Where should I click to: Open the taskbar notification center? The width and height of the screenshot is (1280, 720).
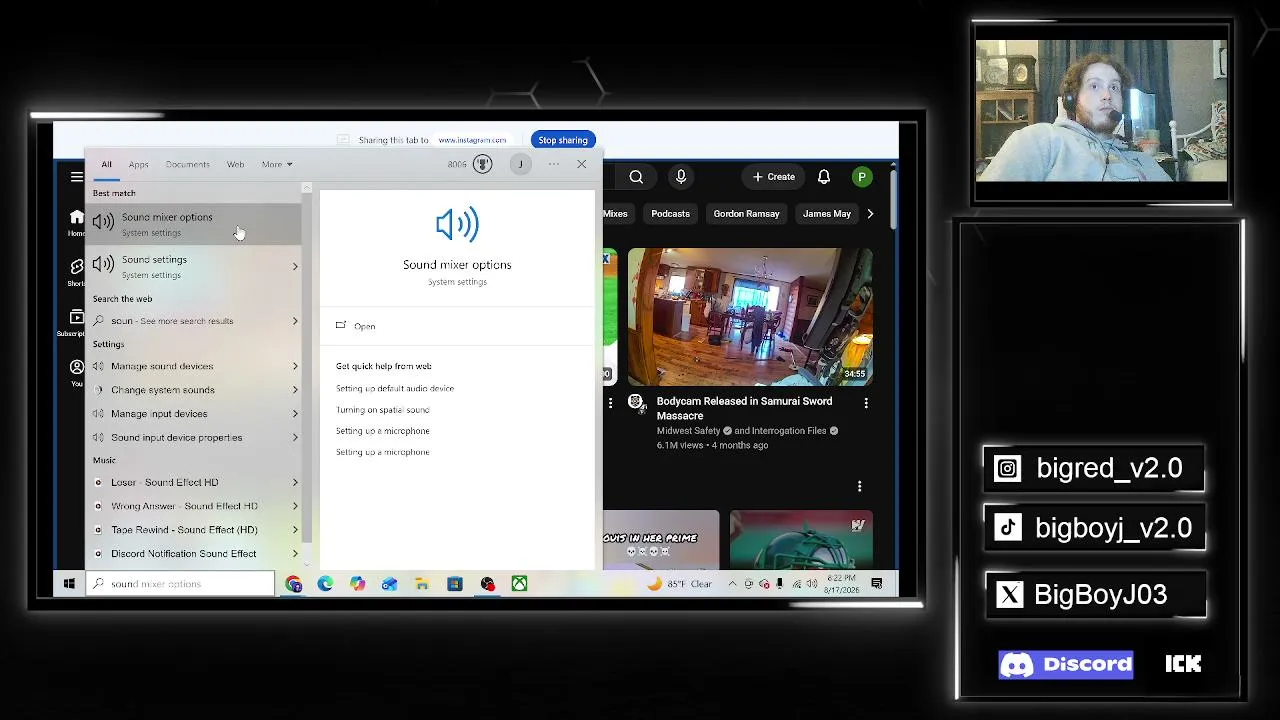(877, 584)
